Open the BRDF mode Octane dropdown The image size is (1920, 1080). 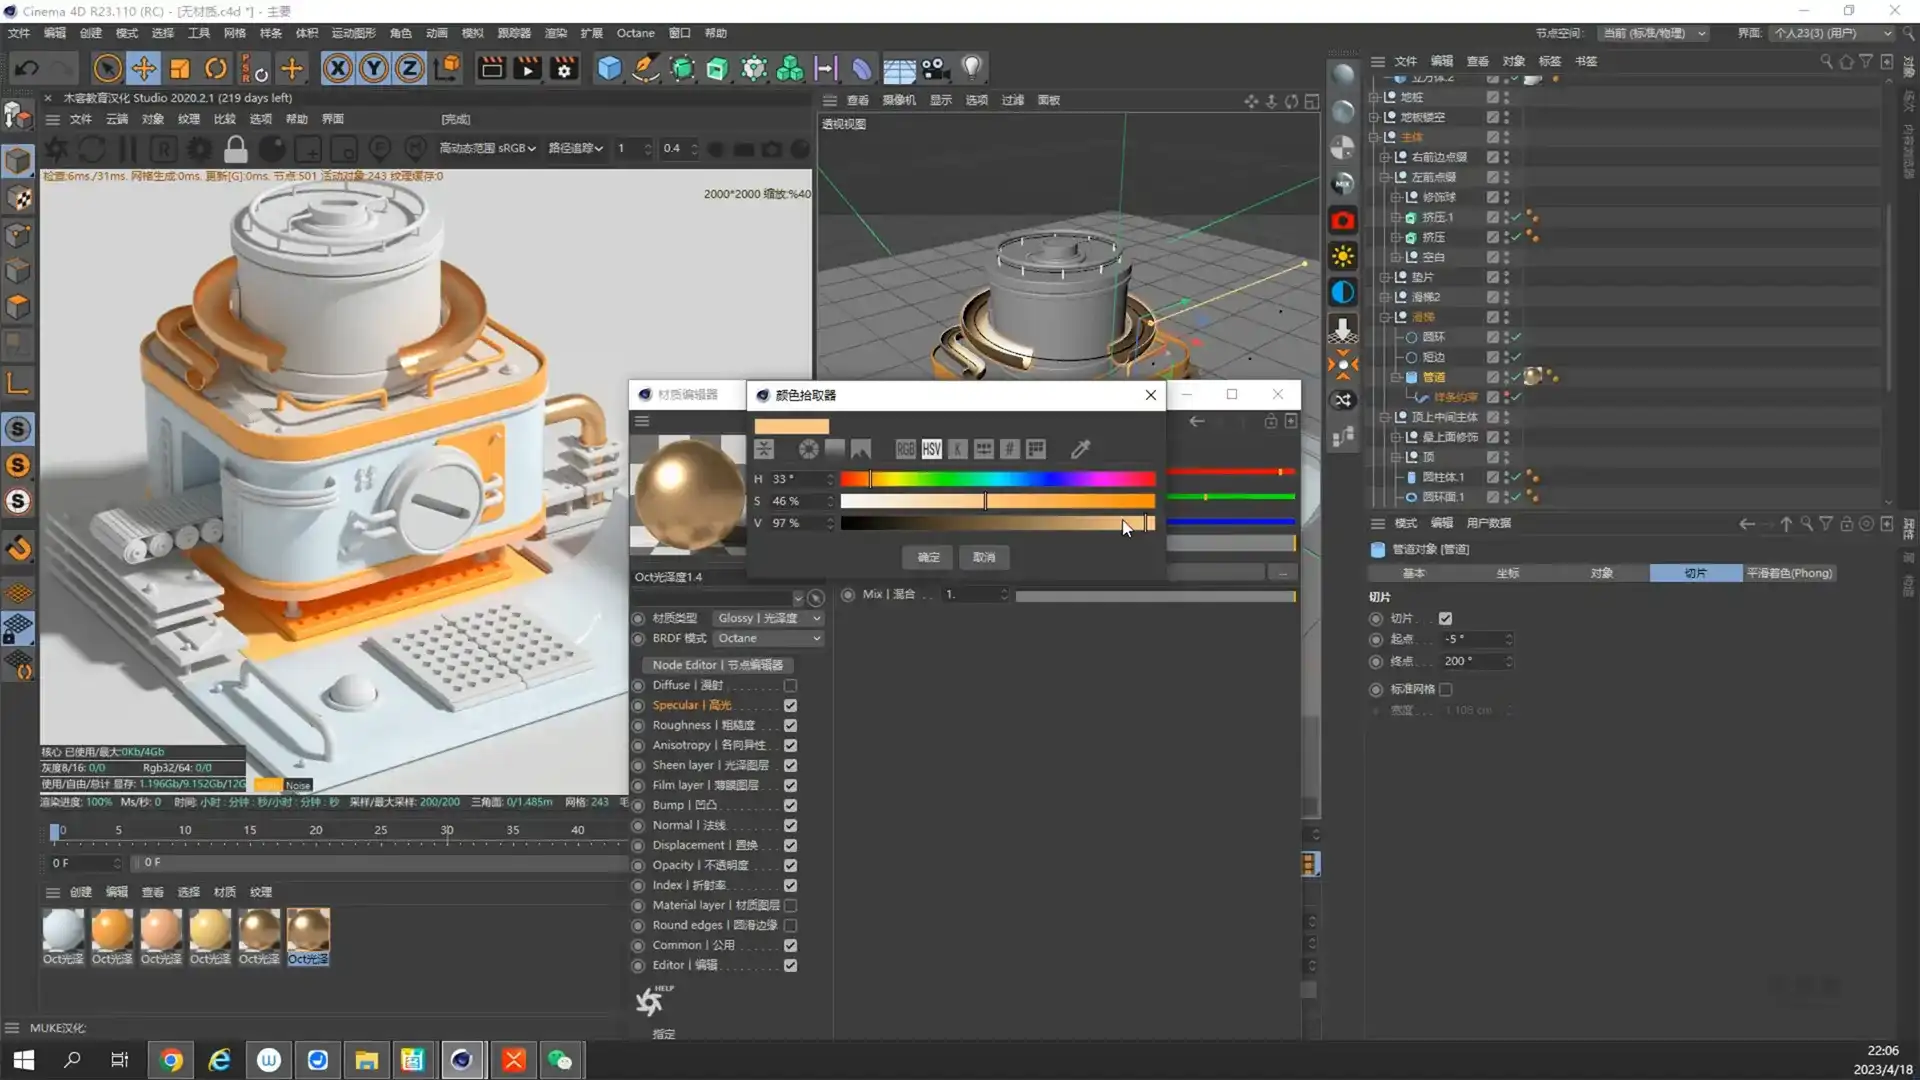(768, 638)
